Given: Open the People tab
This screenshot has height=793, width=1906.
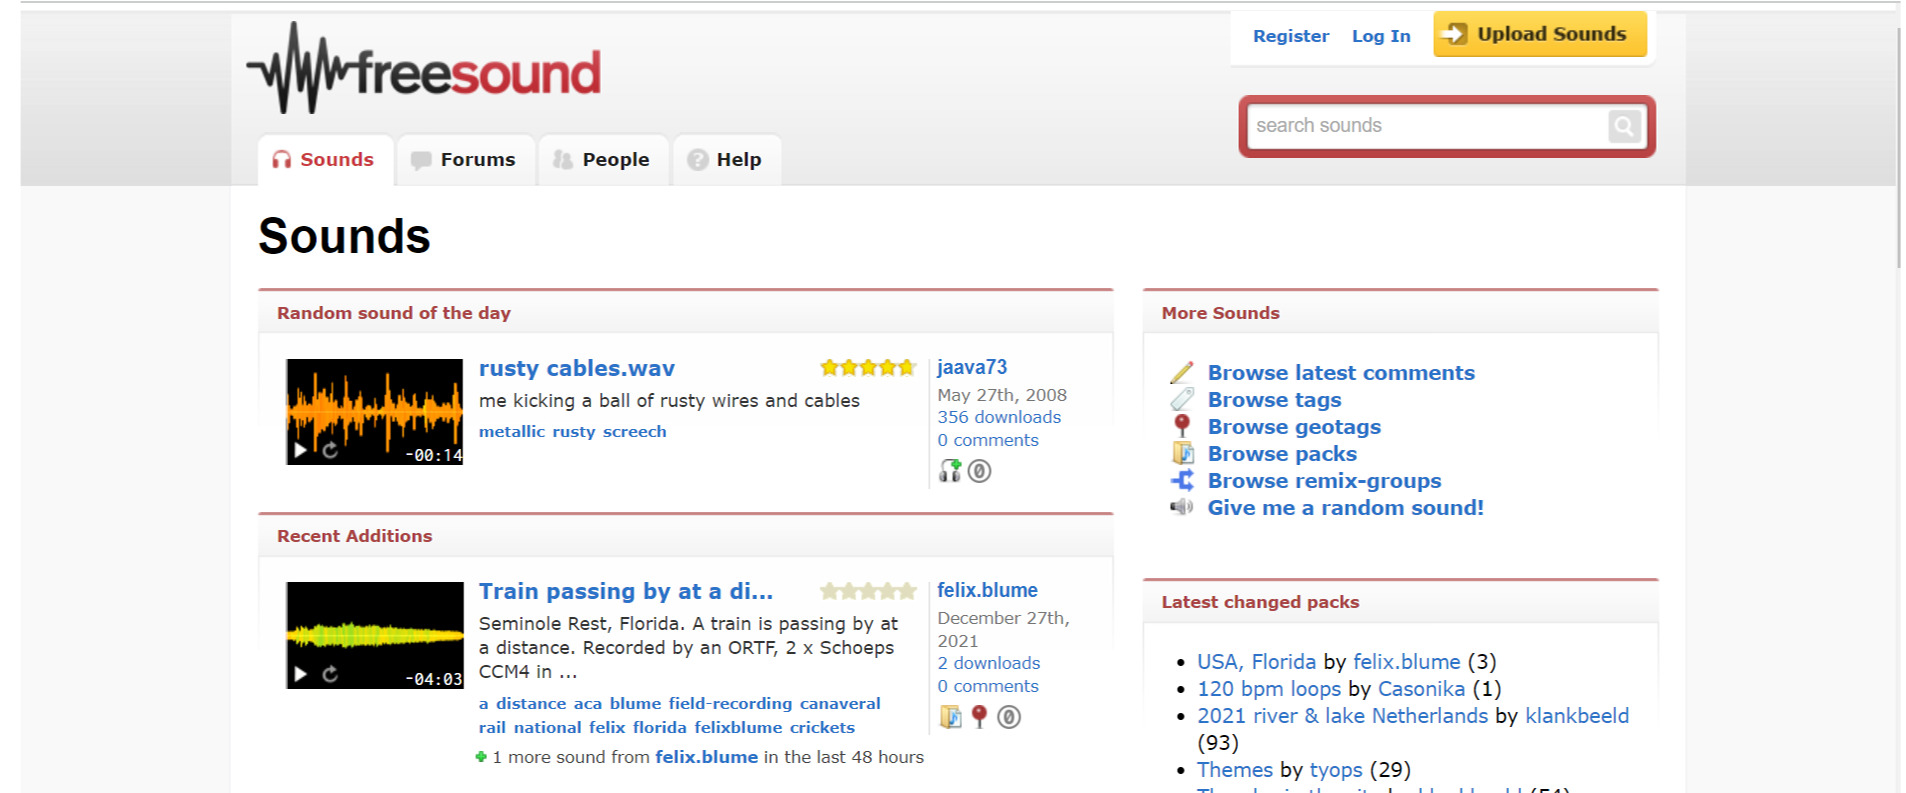Looking at the screenshot, I should pyautogui.click(x=602, y=160).
